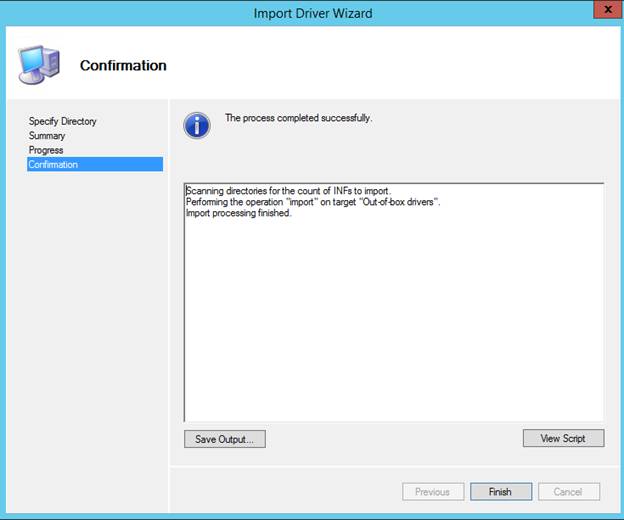Click the computer wizard icon in header
624x520 pixels.
pos(38,65)
